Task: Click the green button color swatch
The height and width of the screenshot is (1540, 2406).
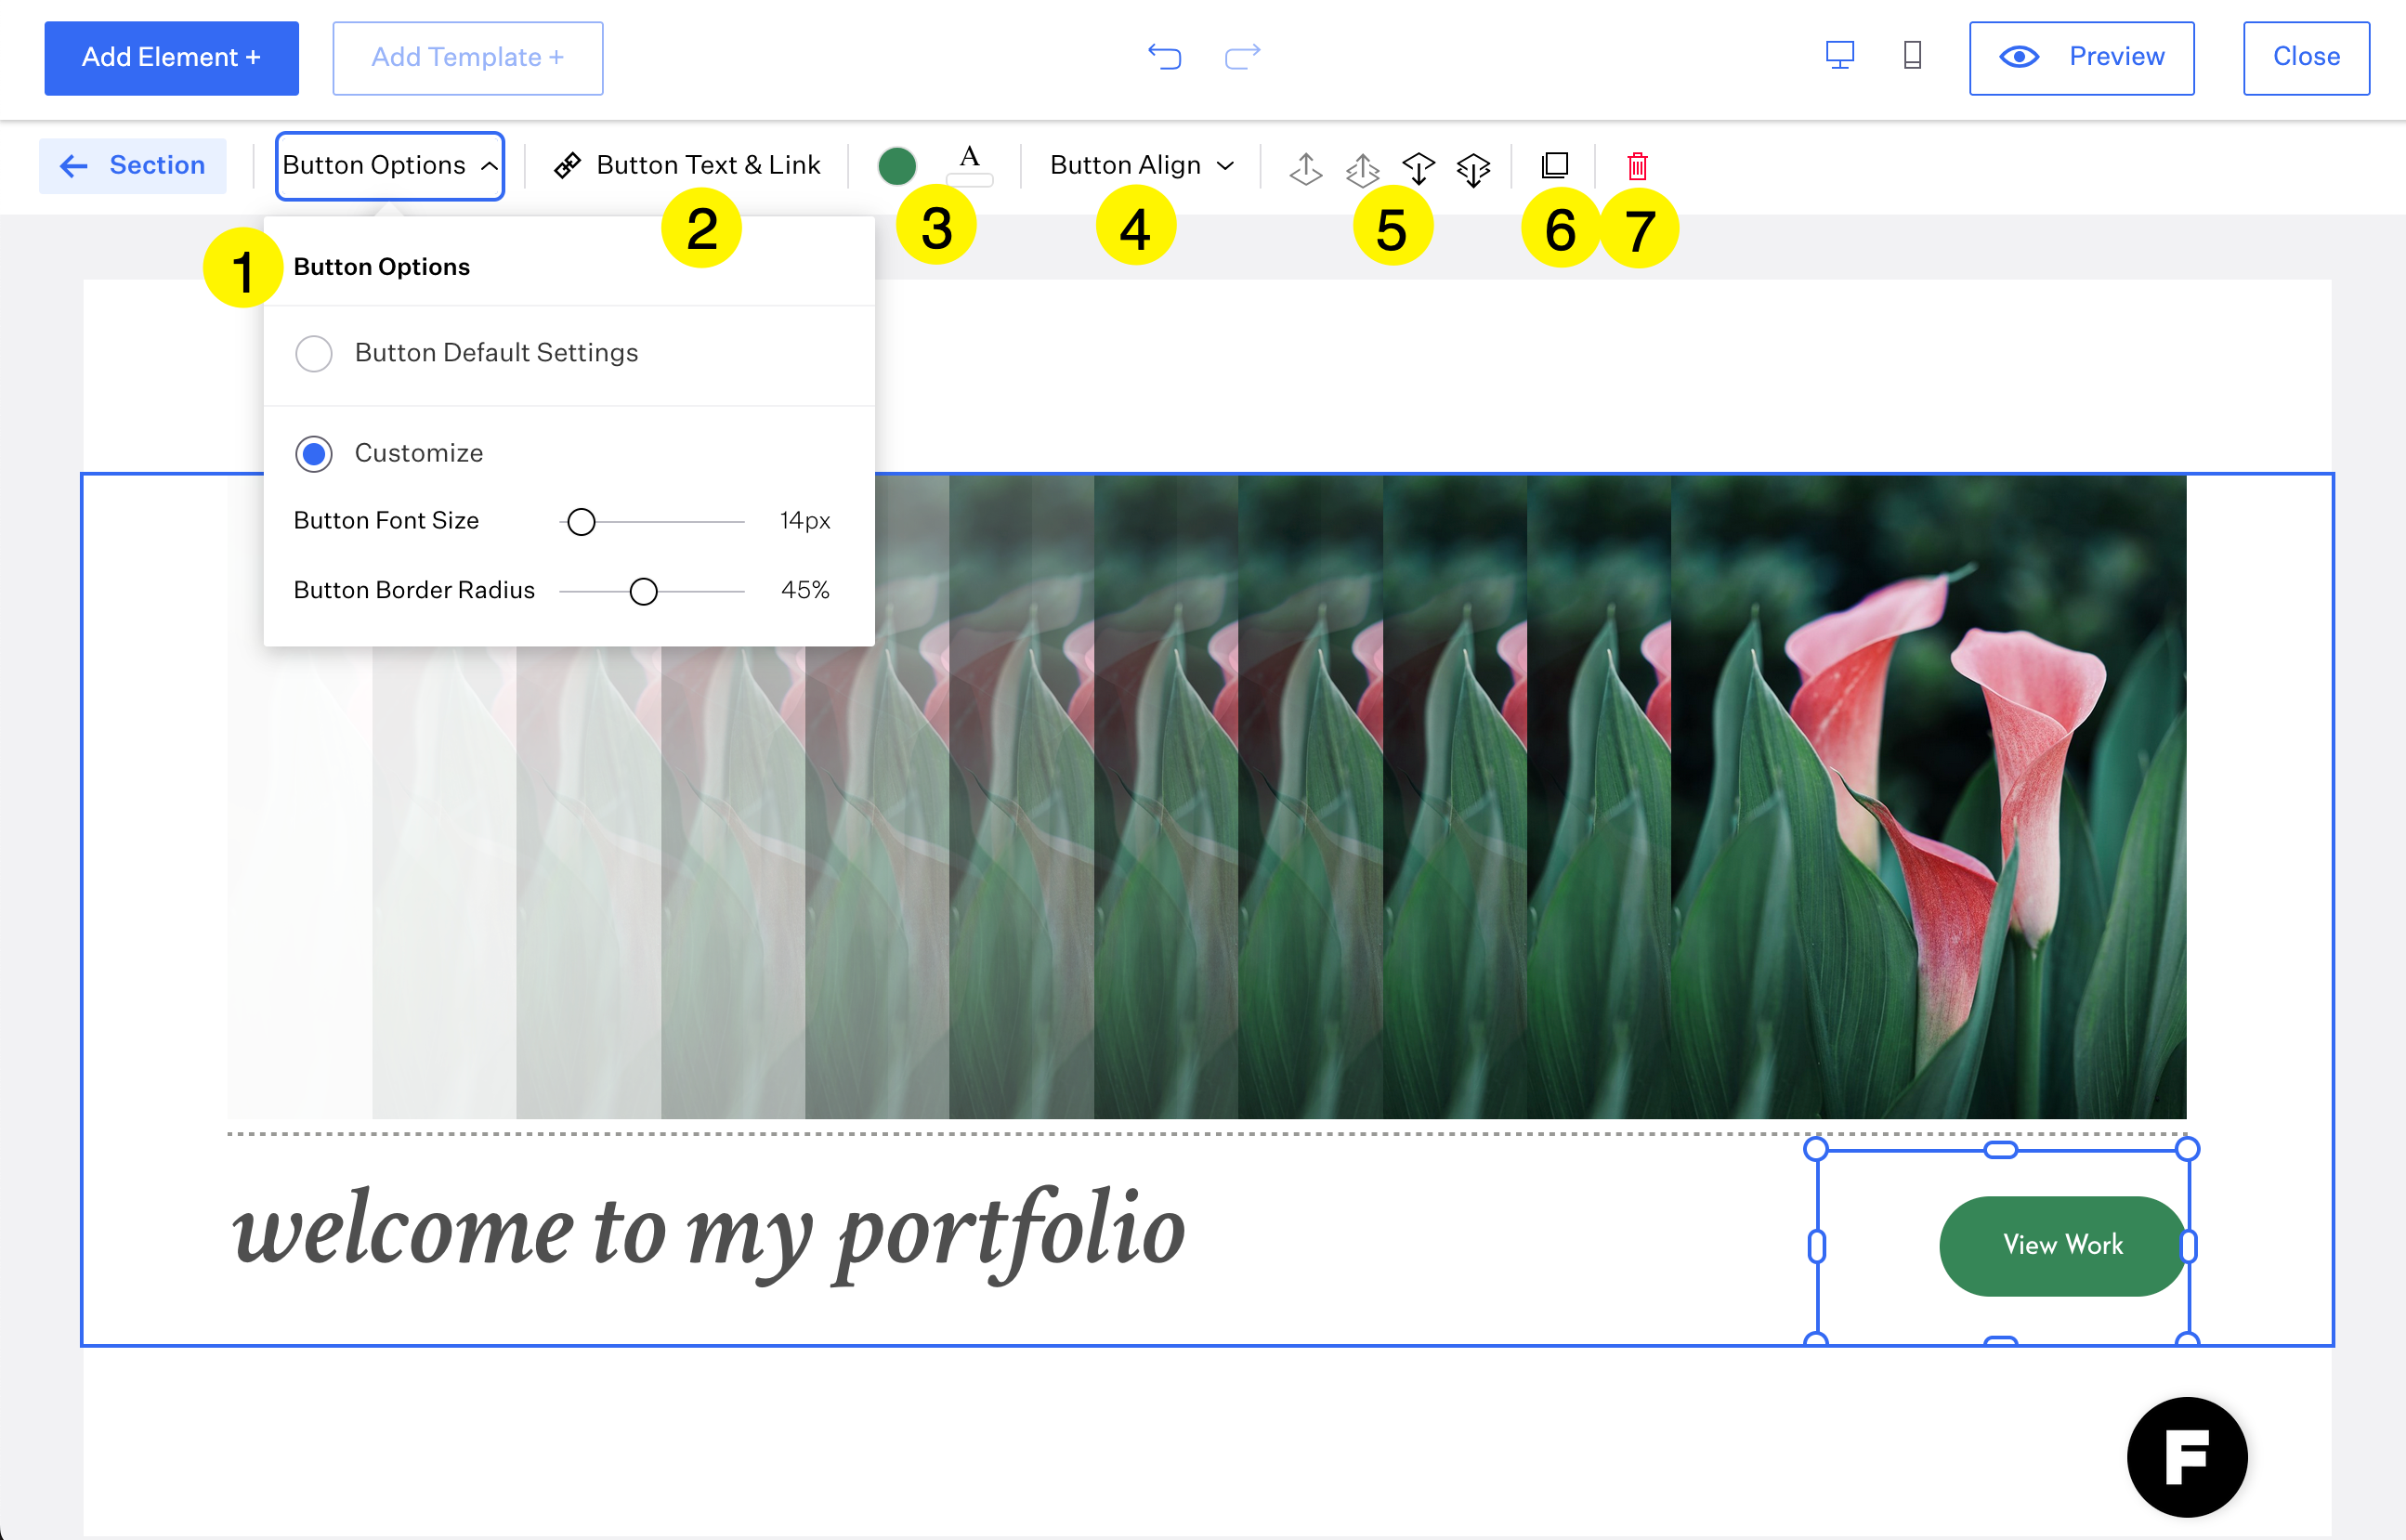Action: tap(897, 166)
